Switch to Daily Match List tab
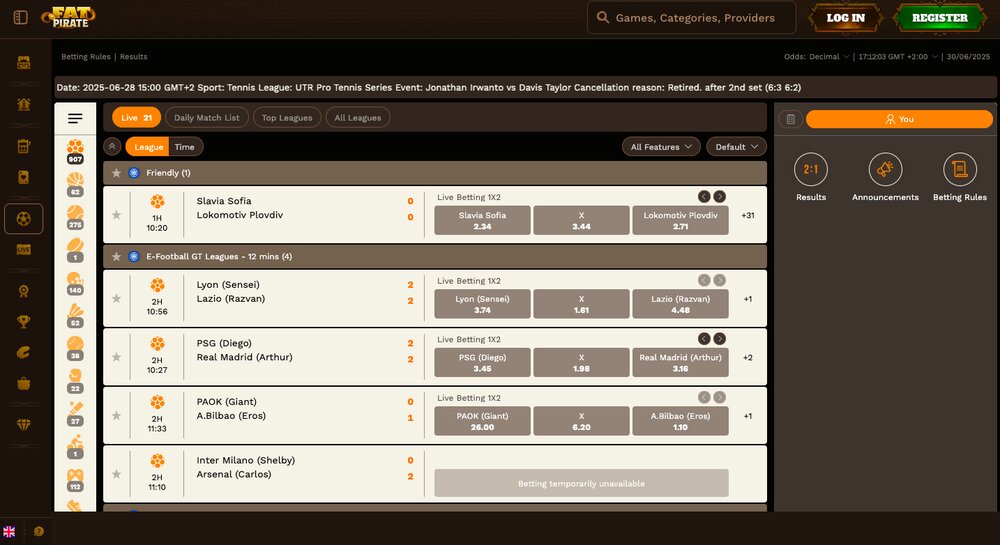 pos(207,117)
